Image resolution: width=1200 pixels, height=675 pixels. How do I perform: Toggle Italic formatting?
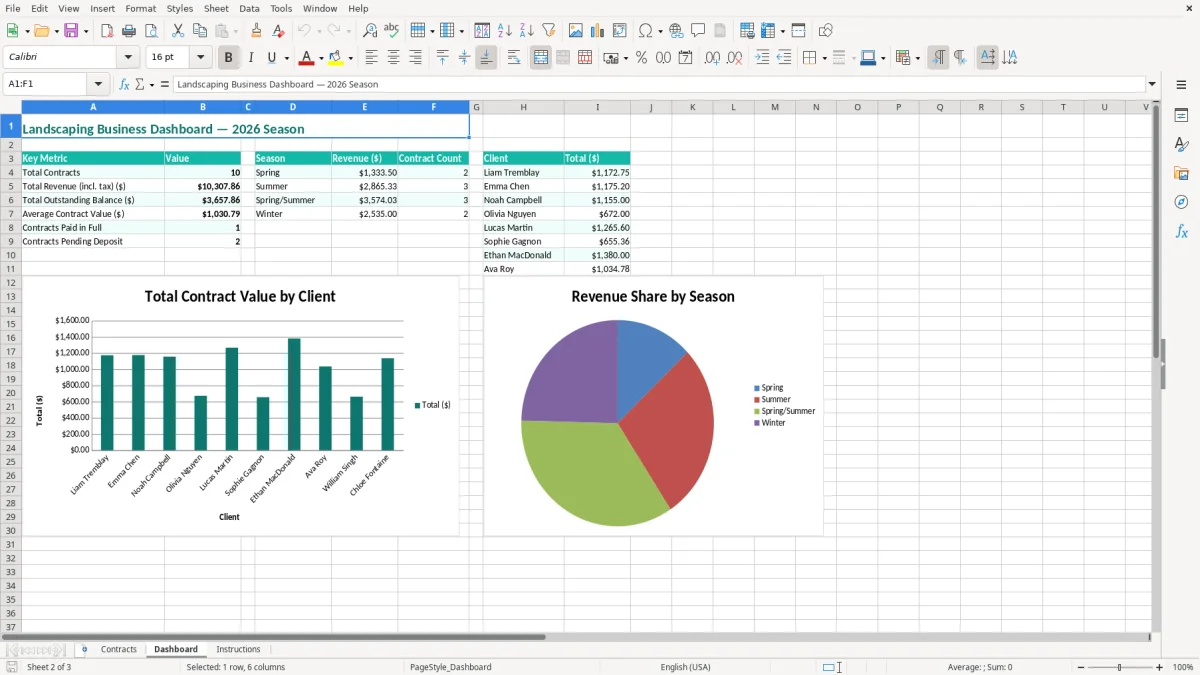point(251,58)
